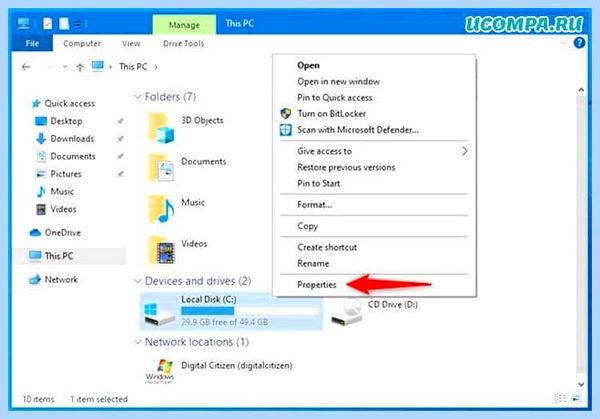Select Quick access in the navigation pane

(69, 103)
